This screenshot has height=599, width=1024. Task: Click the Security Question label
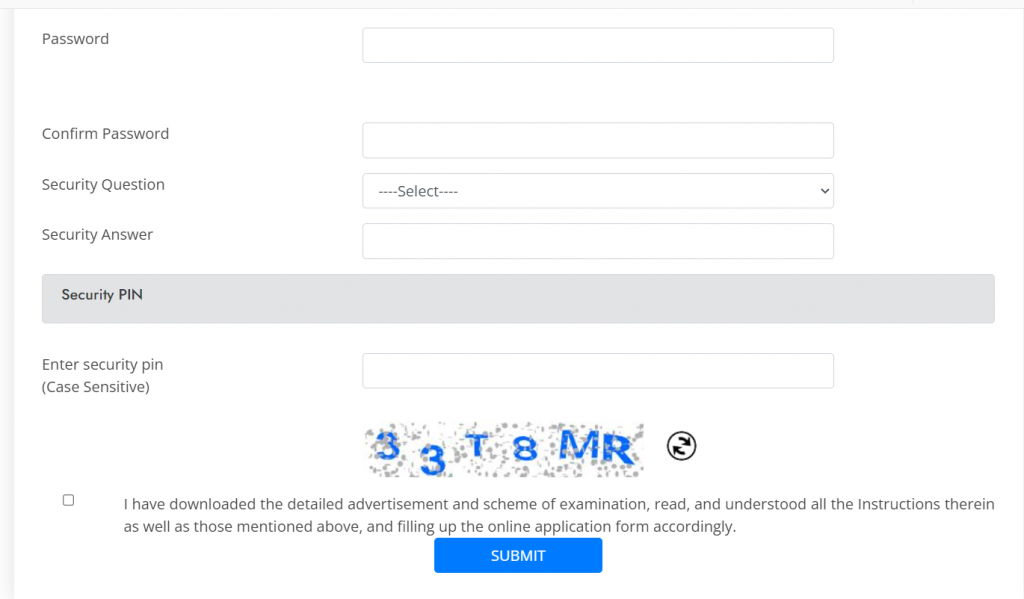click(103, 185)
